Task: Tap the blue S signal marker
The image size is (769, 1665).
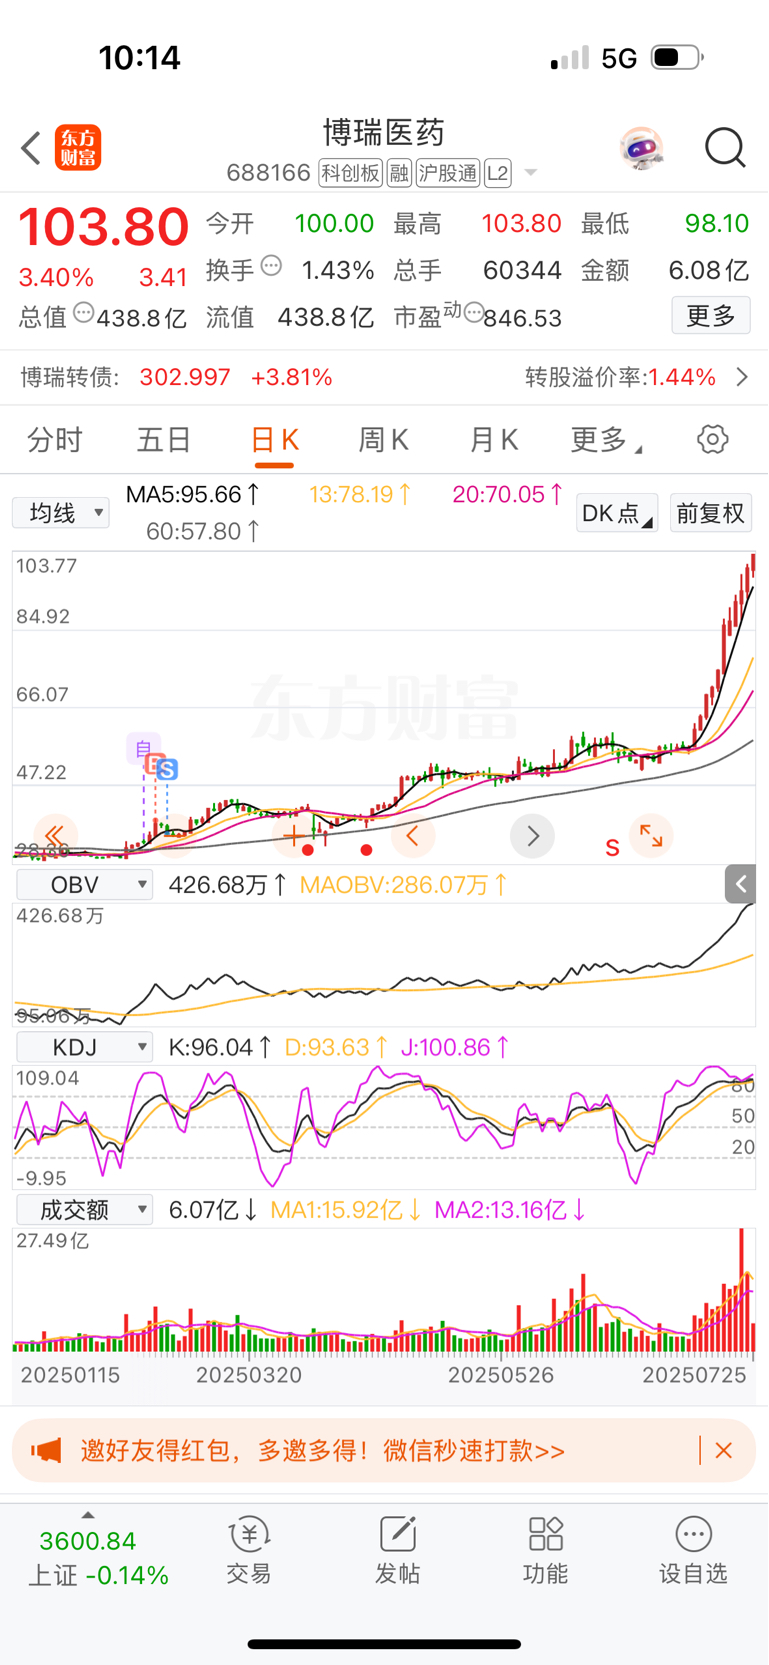Action: coord(167,770)
